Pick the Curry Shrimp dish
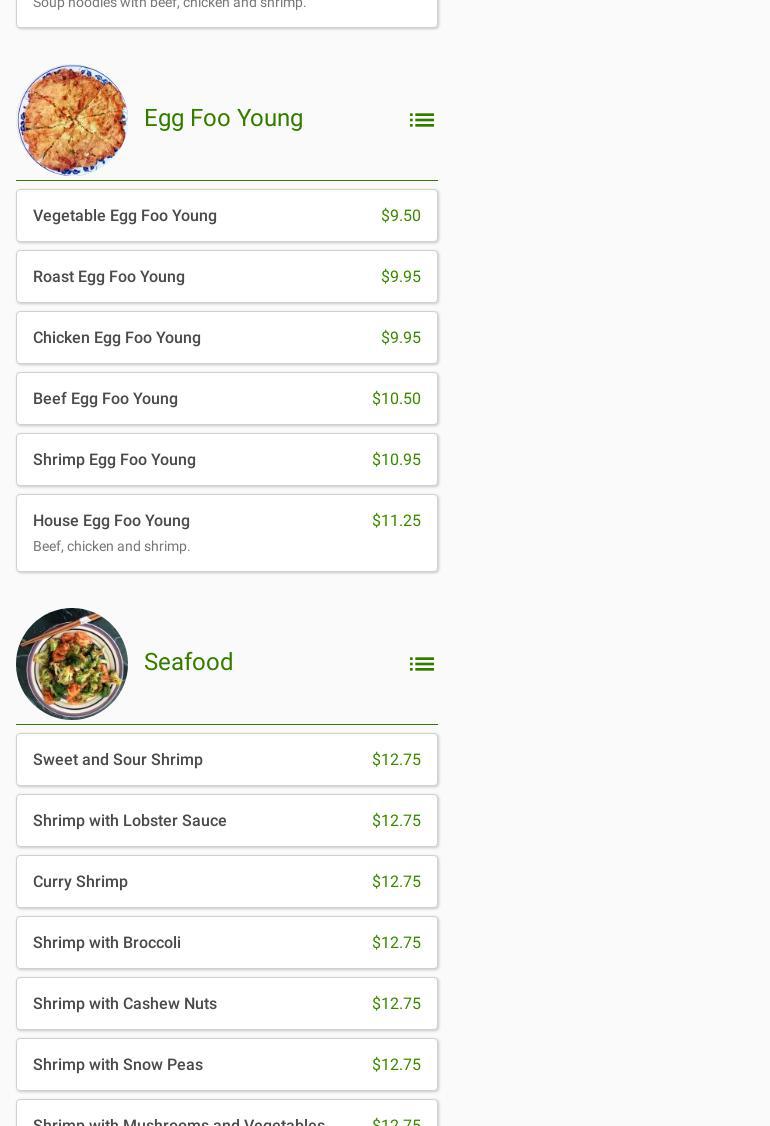This screenshot has width=770, height=1126. [226, 882]
